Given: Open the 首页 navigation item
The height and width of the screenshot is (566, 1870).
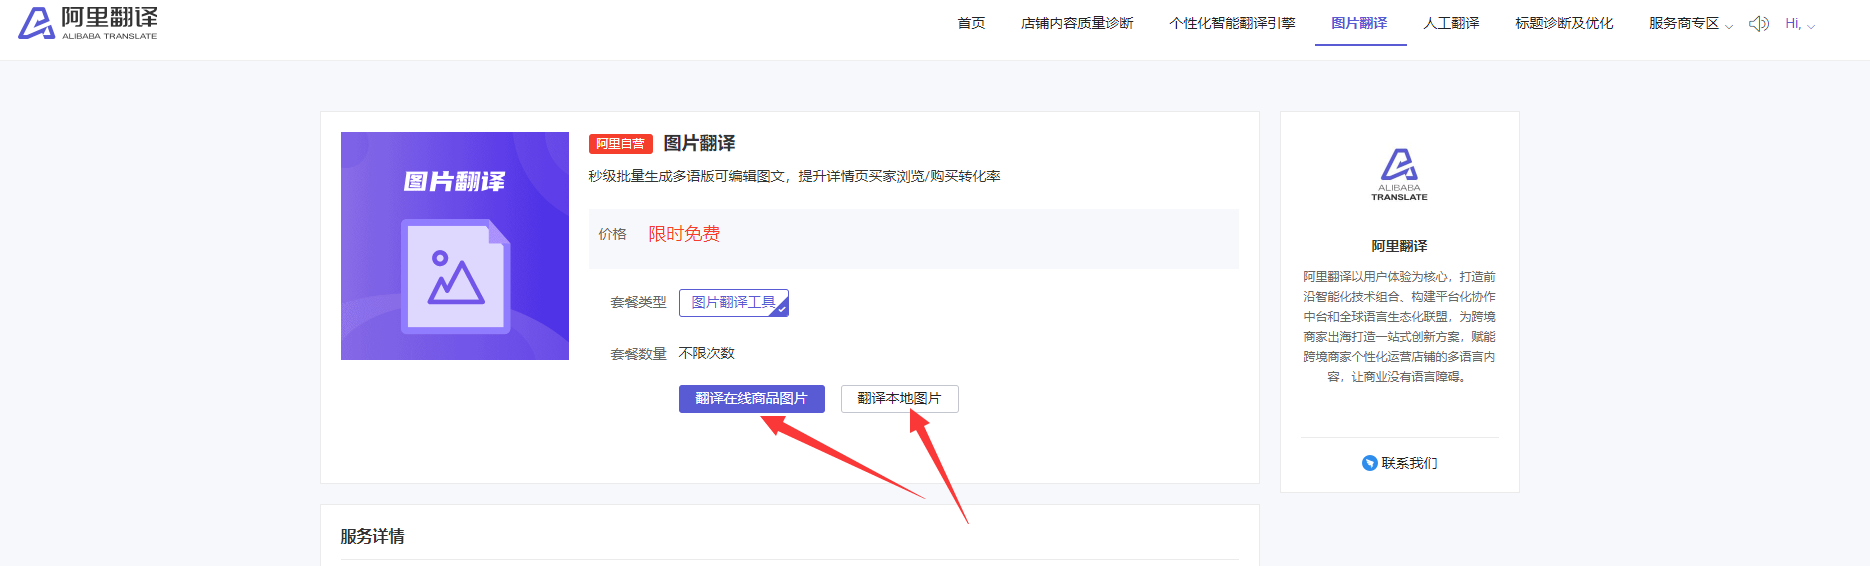Looking at the screenshot, I should pos(971,23).
